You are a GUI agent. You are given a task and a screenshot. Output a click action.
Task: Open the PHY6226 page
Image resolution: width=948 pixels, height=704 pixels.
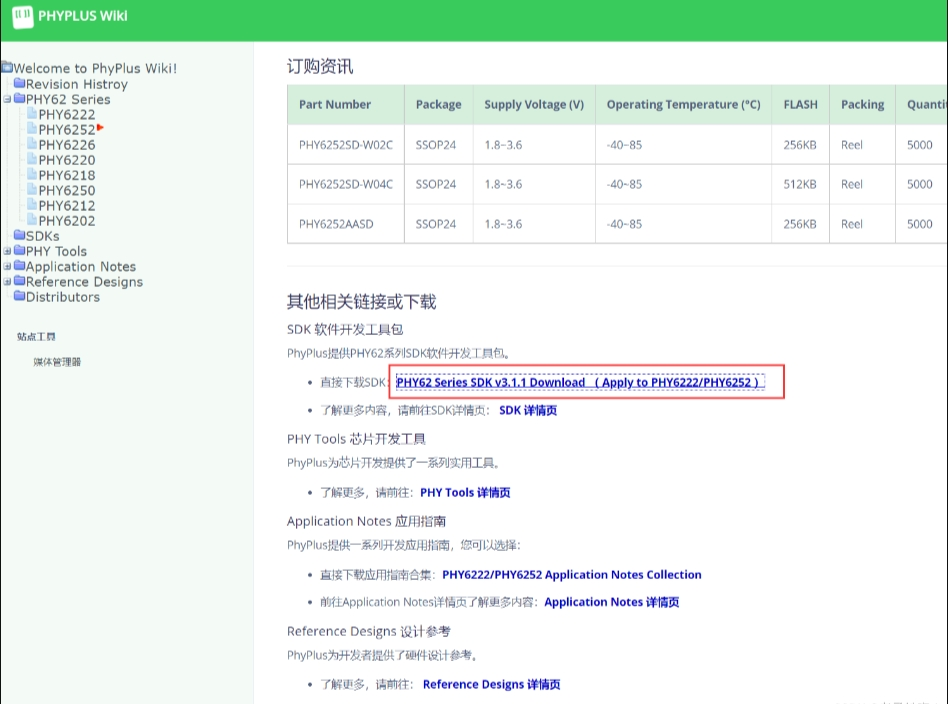67,145
